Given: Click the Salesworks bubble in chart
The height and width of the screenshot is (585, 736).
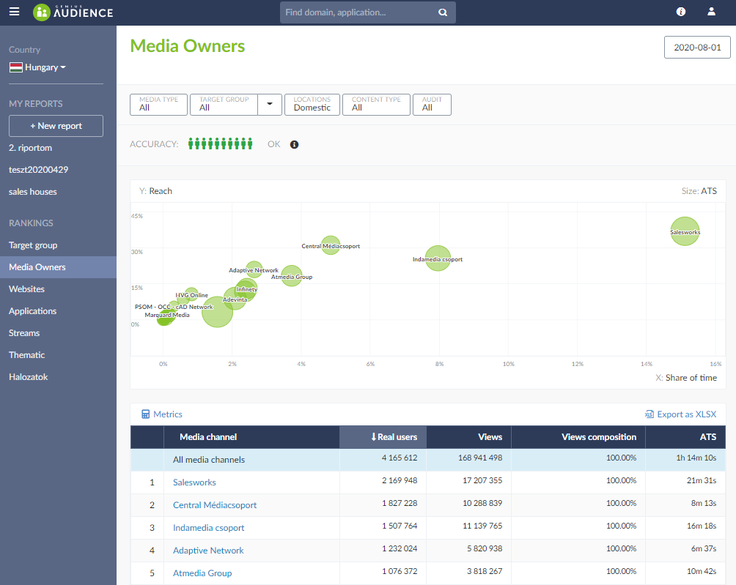Looking at the screenshot, I should pos(685,231).
